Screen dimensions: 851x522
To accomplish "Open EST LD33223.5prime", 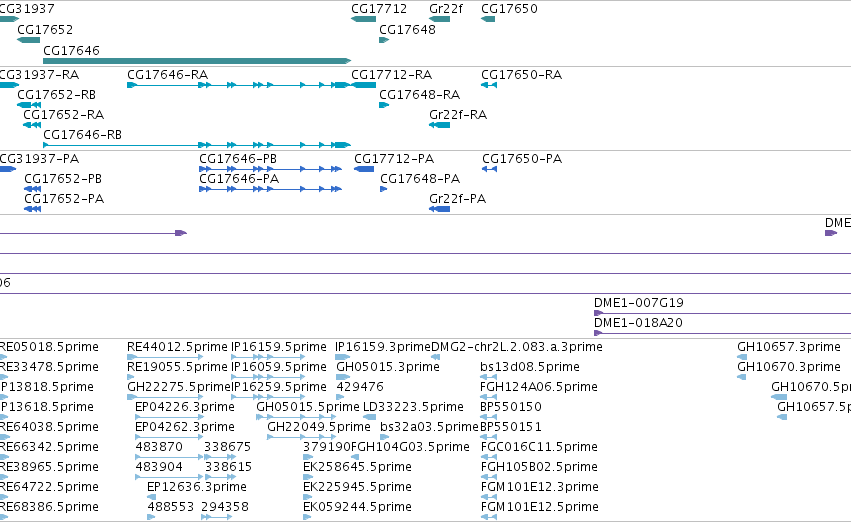I will (413, 407).
